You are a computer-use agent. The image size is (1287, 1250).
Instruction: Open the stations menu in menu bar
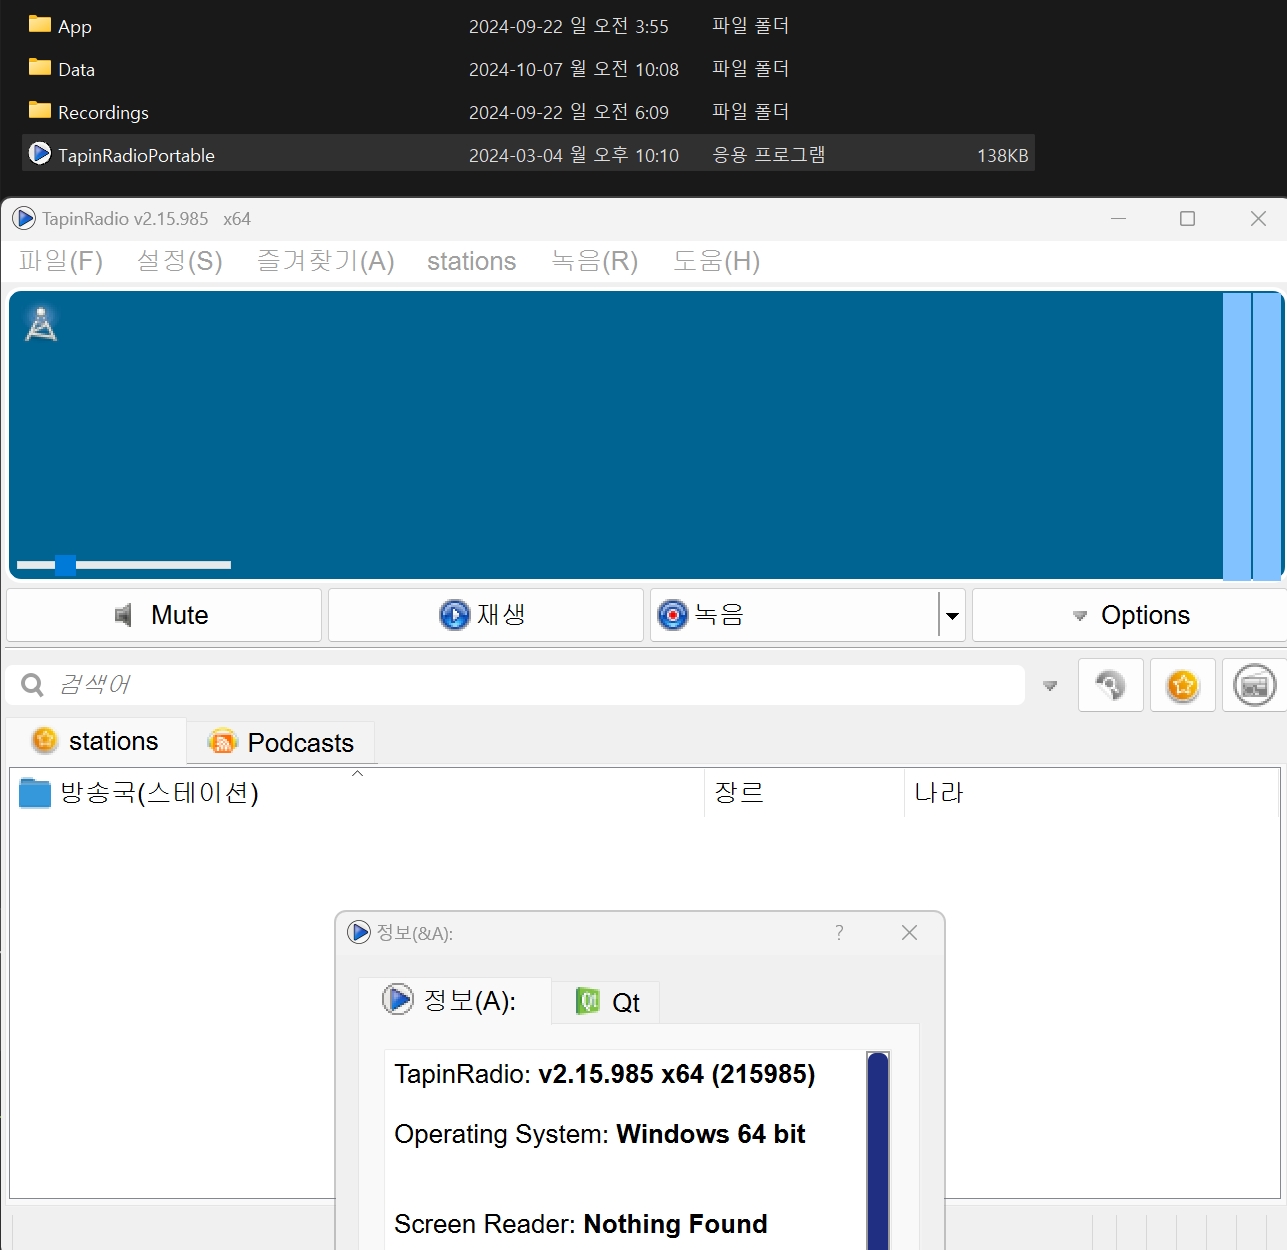pyautogui.click(x=472, y=261)
